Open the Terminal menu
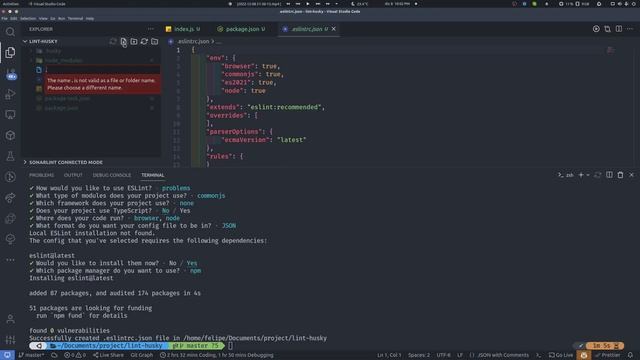Screen dimensions: 640x360 pos(75,18)
